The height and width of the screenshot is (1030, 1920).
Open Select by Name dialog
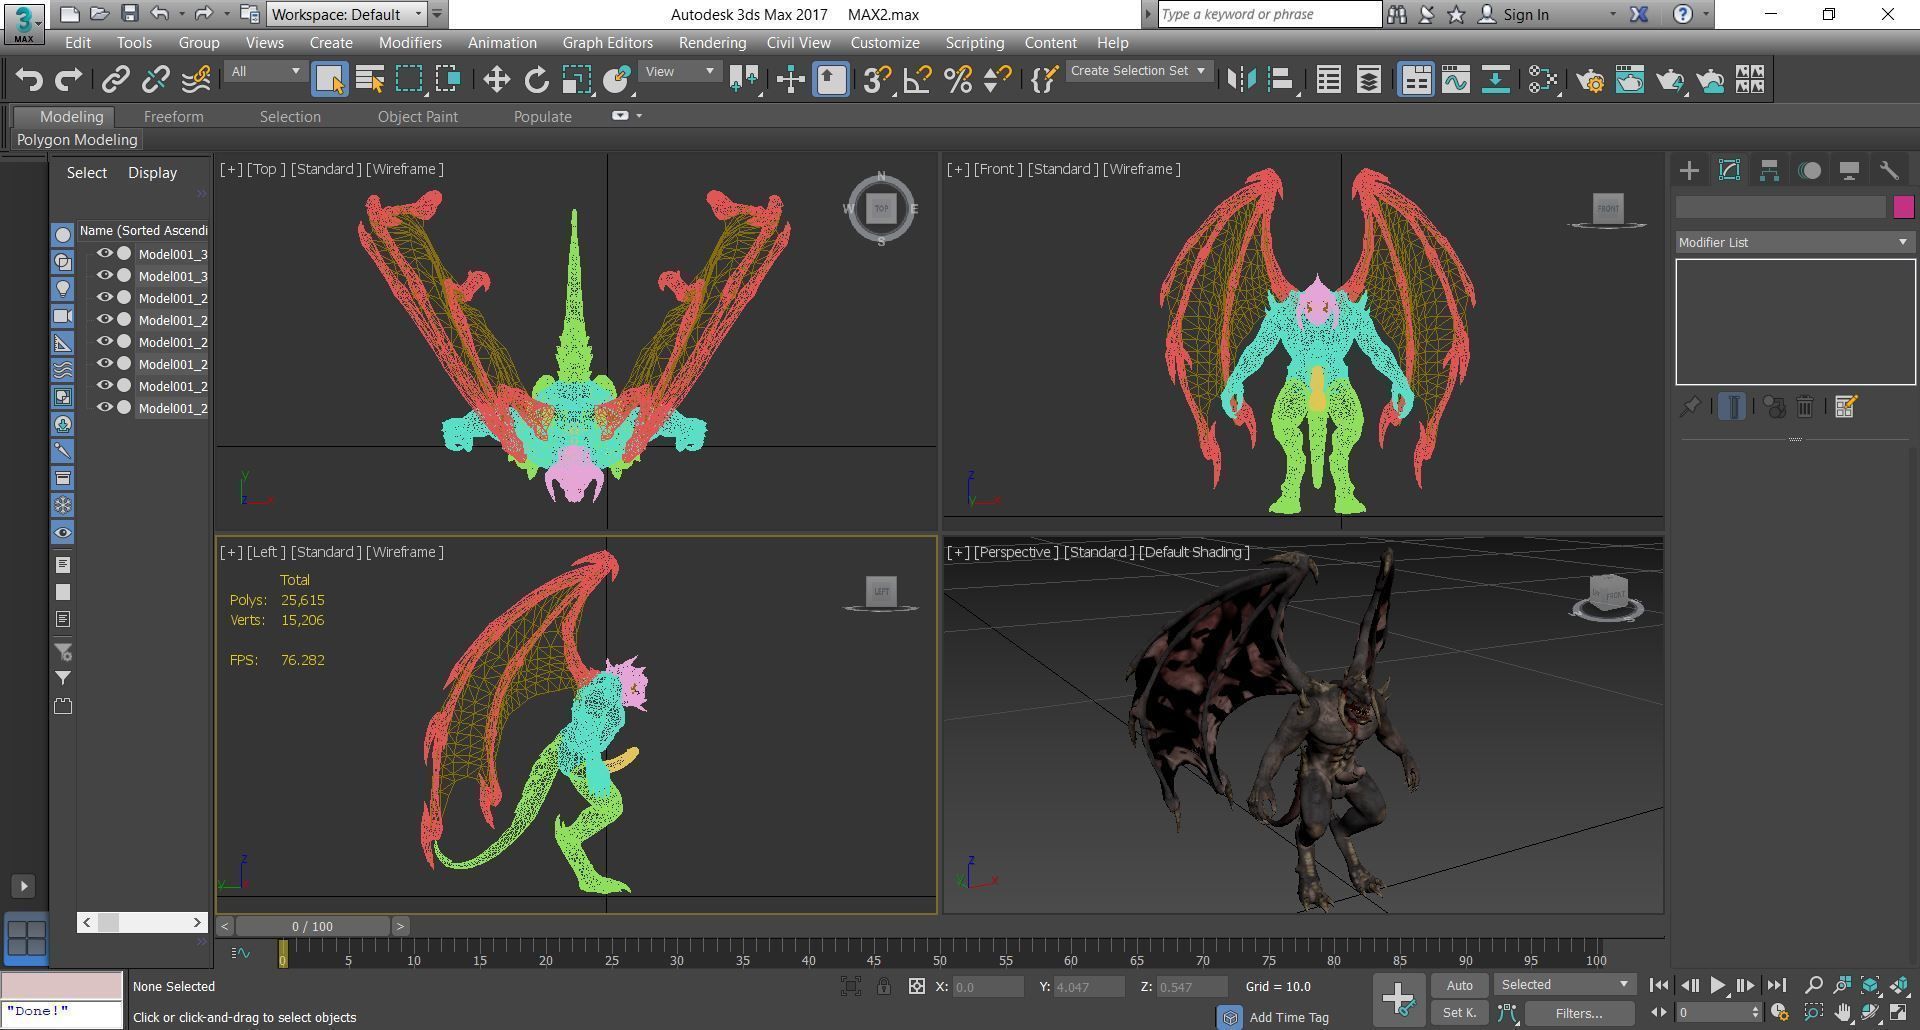point(370,80)
